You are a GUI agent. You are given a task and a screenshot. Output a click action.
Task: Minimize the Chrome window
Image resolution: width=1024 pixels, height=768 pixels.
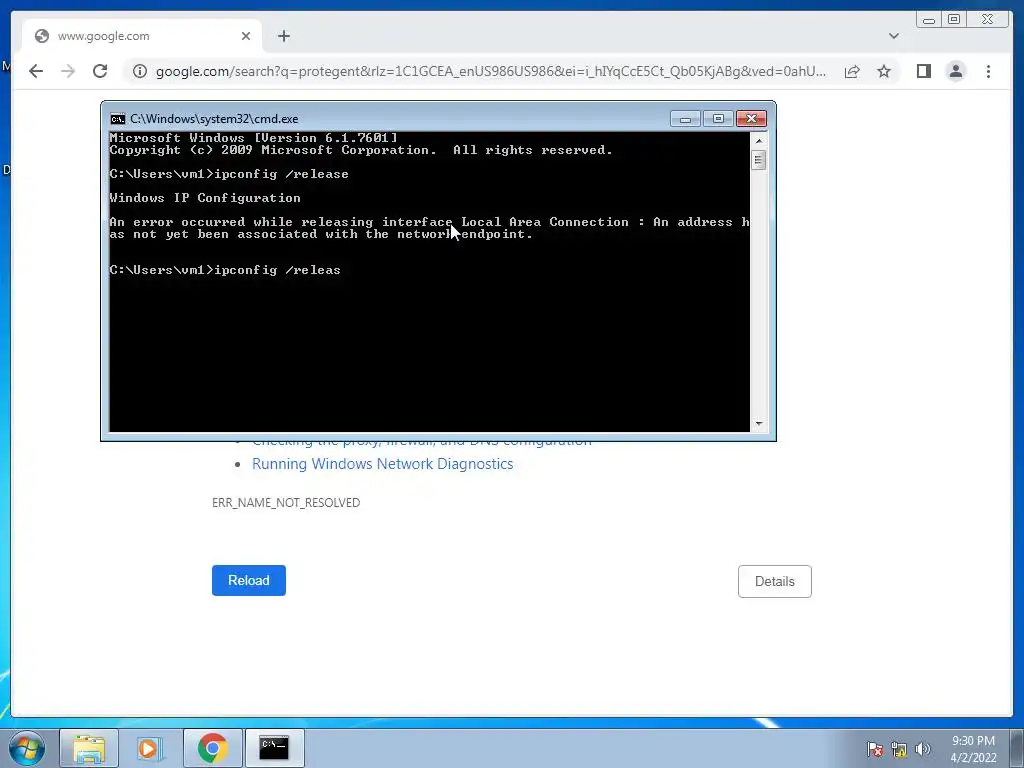coord(929,20)
